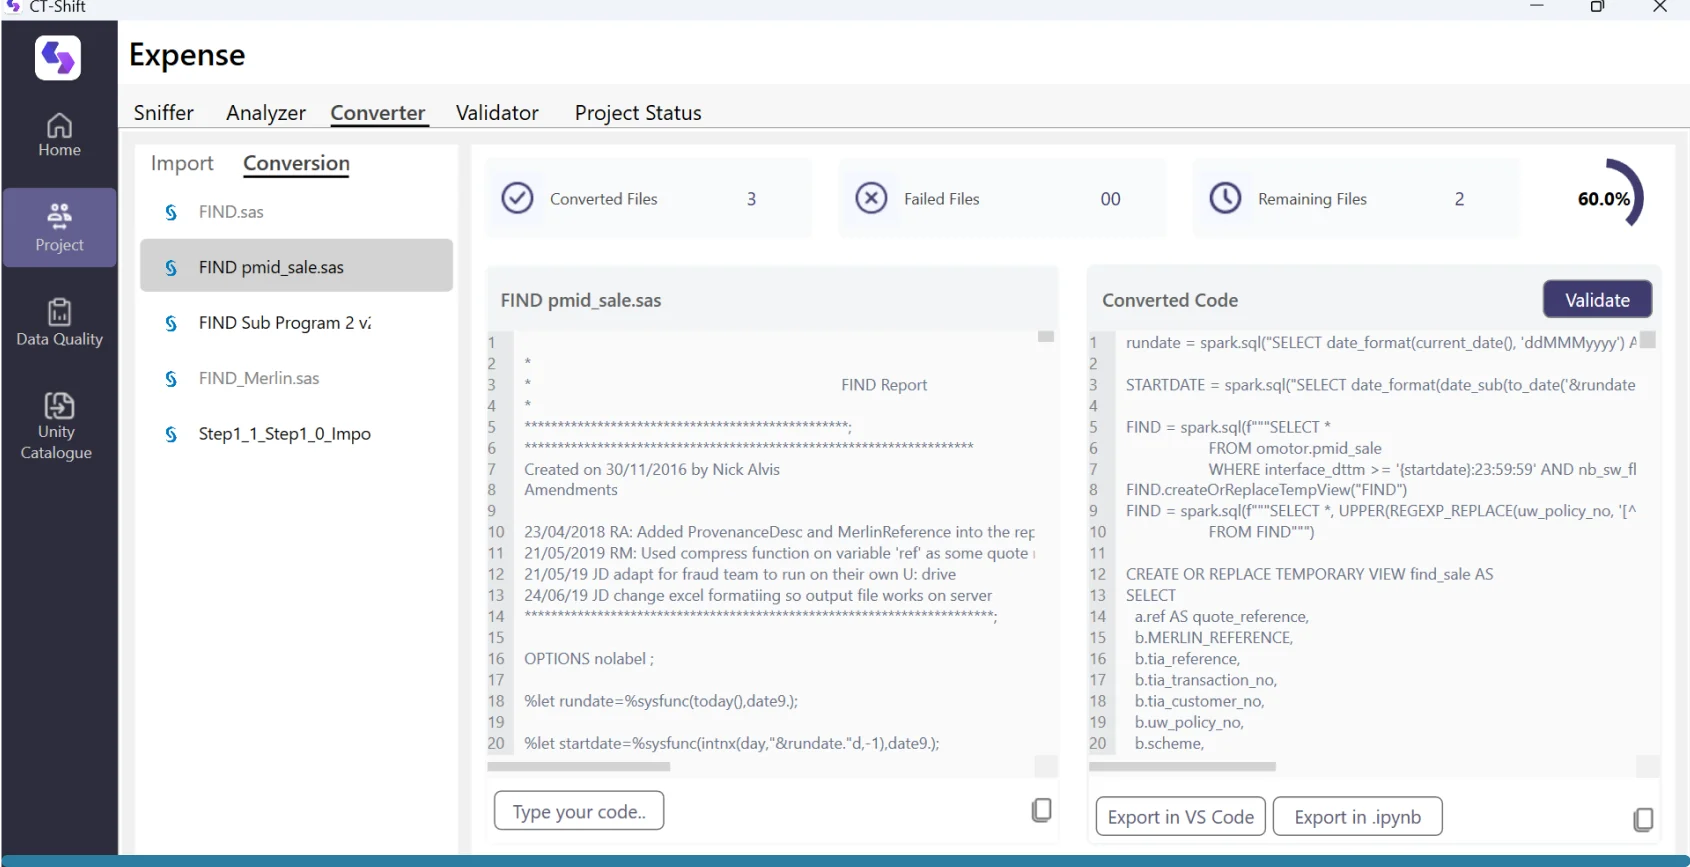Click FIND.createOrReplaceTempView line in converted code
The image size is (1690, 867).
pyautogui.click(x=1266, y=490)
